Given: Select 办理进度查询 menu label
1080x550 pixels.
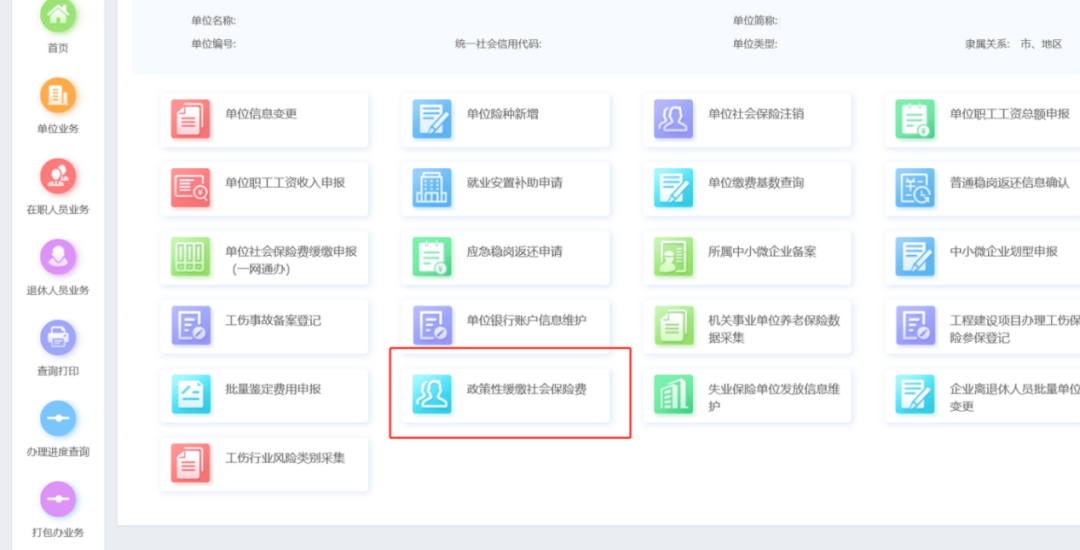Looking at the screenshot, I should tap(58, 452).
